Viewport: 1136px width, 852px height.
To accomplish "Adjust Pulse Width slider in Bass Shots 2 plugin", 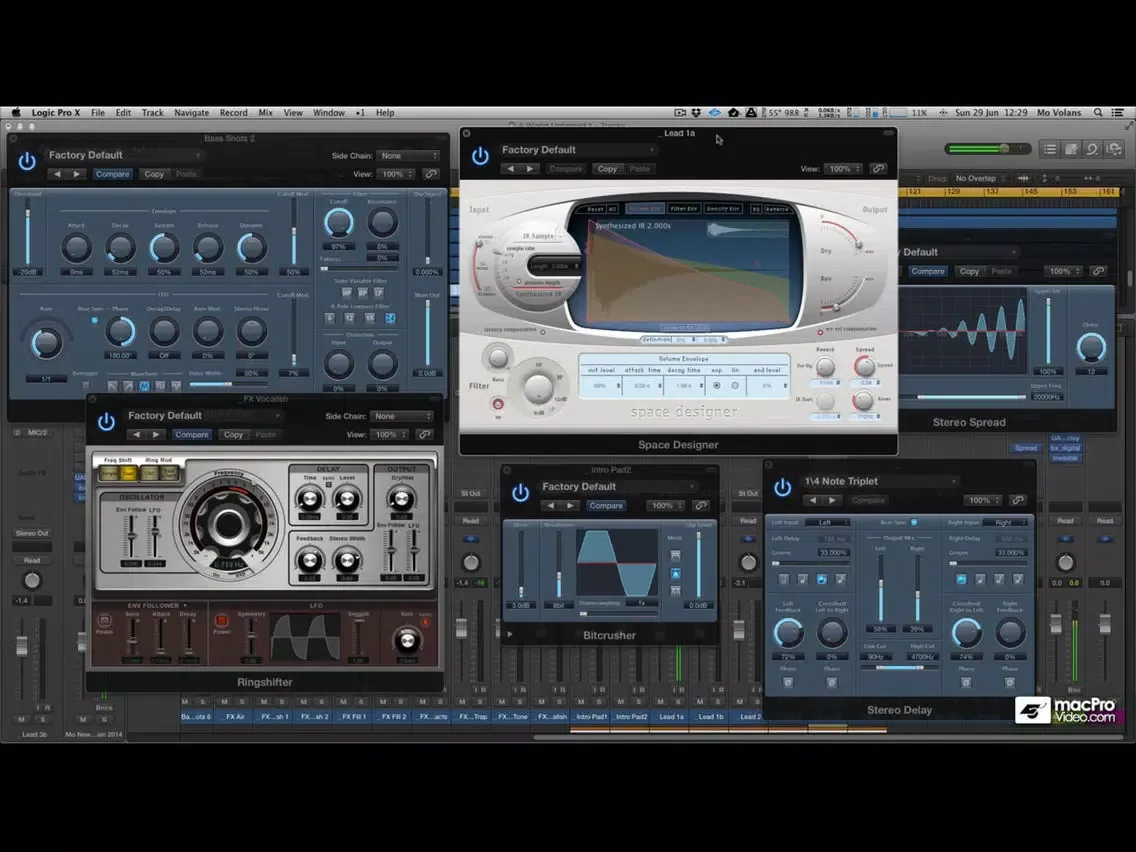I will tap(227, 384).
